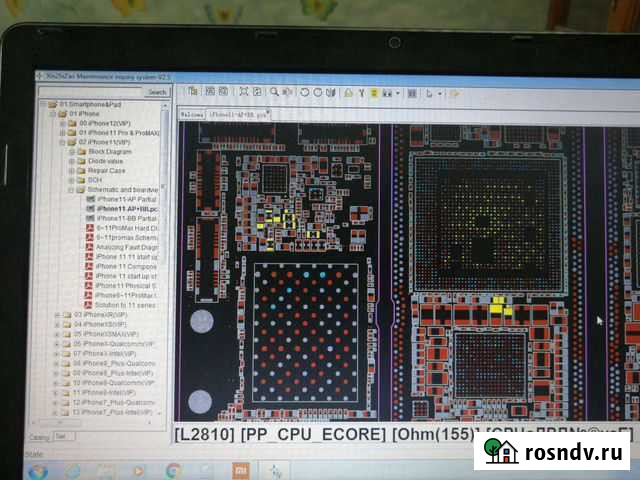Viewport: 640px width, 480px height.
Task: Switch to the Welcome tab
Action: [x=191, y=115]
